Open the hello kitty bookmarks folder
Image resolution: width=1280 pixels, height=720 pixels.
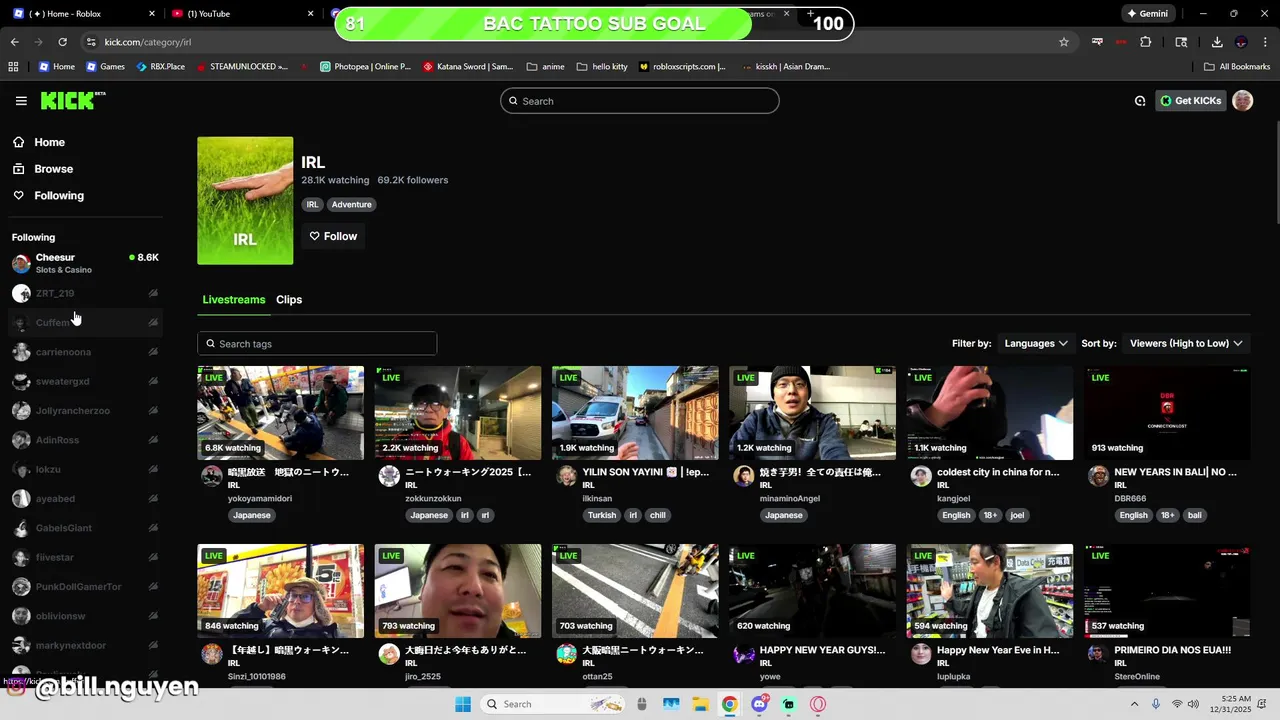602,67
